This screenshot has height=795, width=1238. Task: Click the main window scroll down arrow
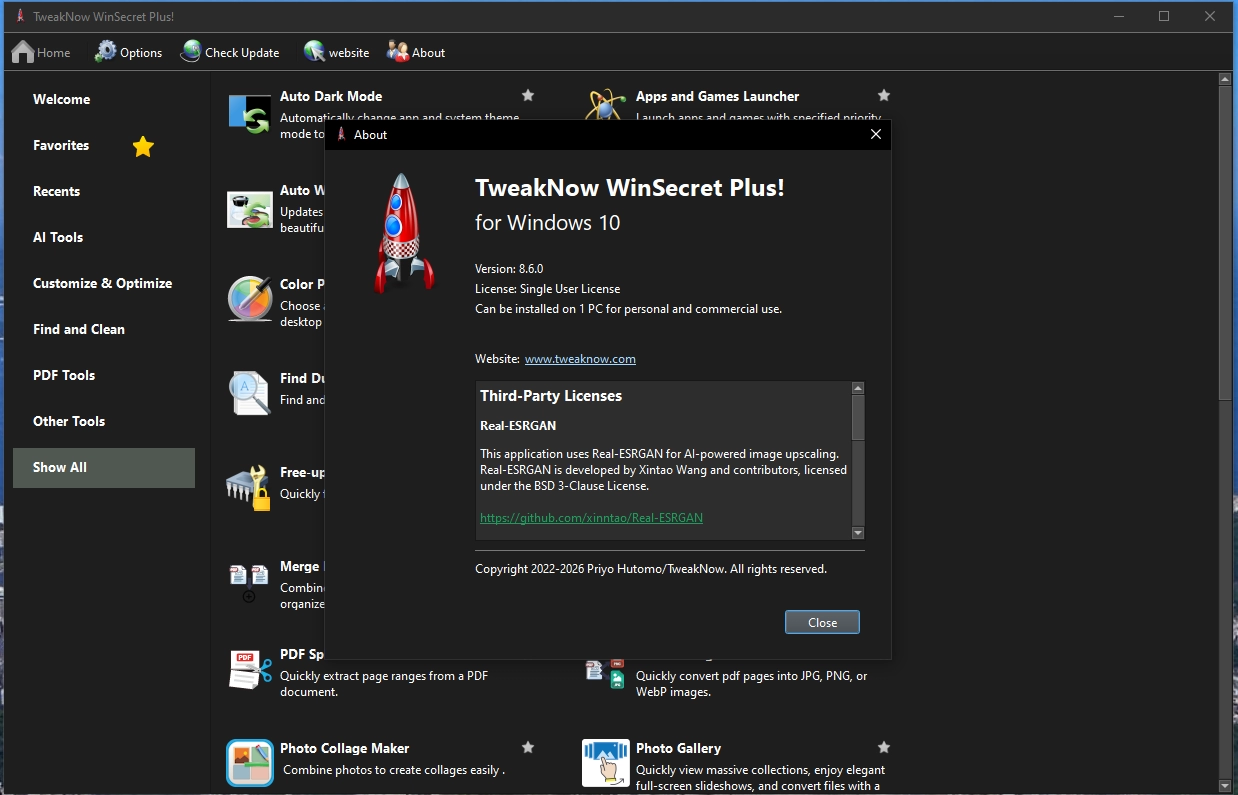[x=1224, y=786]
